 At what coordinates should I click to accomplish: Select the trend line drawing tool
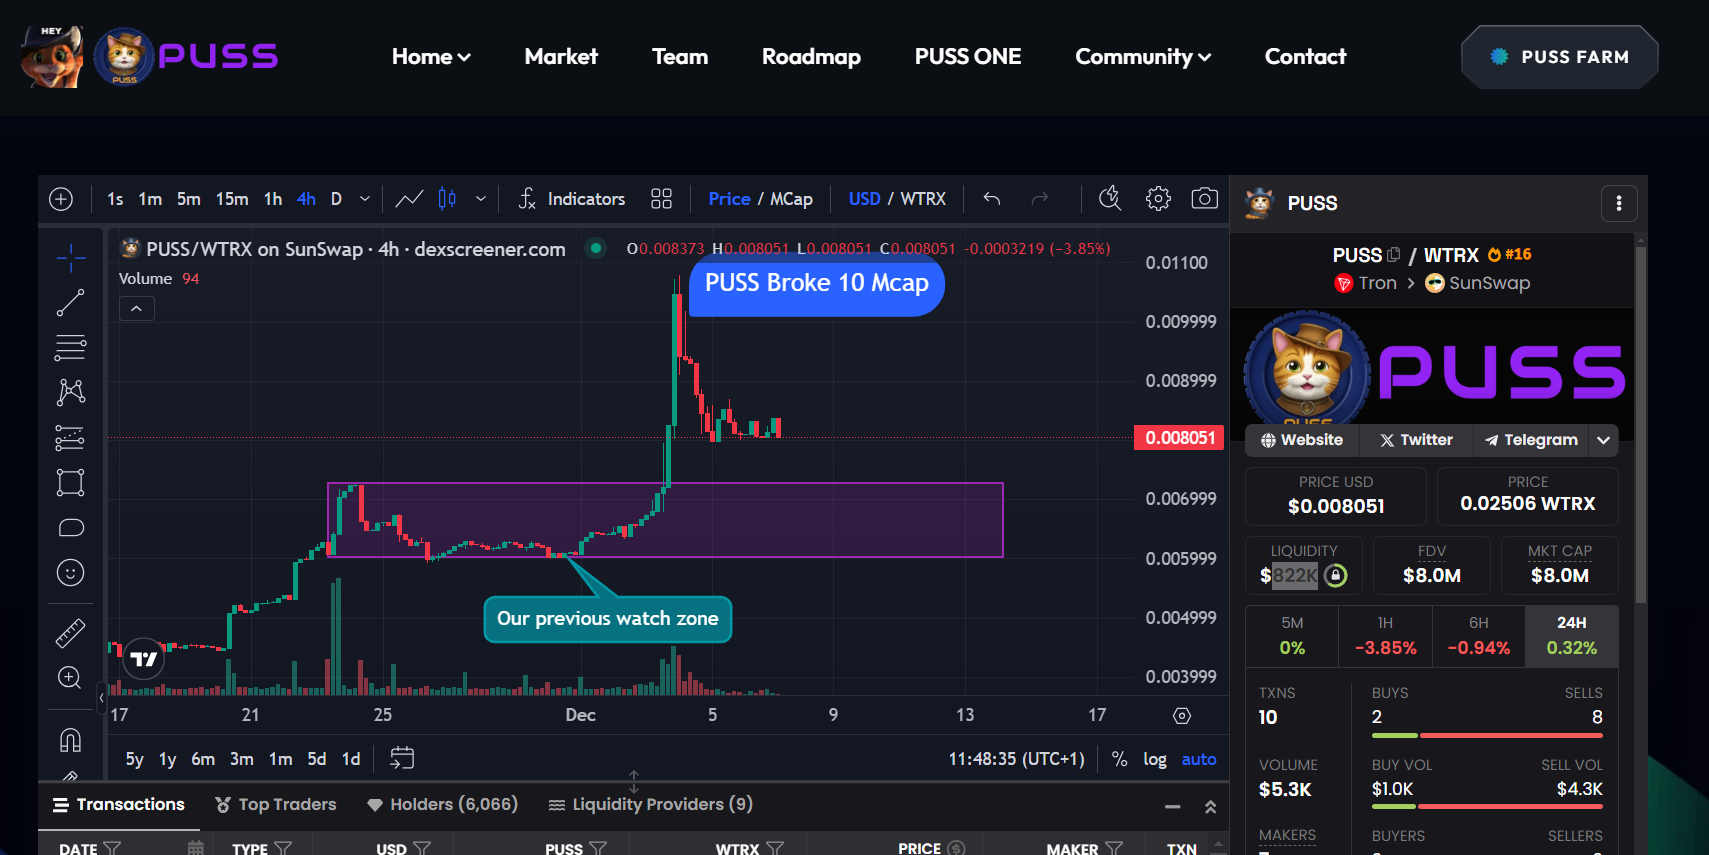click(70, 303)
